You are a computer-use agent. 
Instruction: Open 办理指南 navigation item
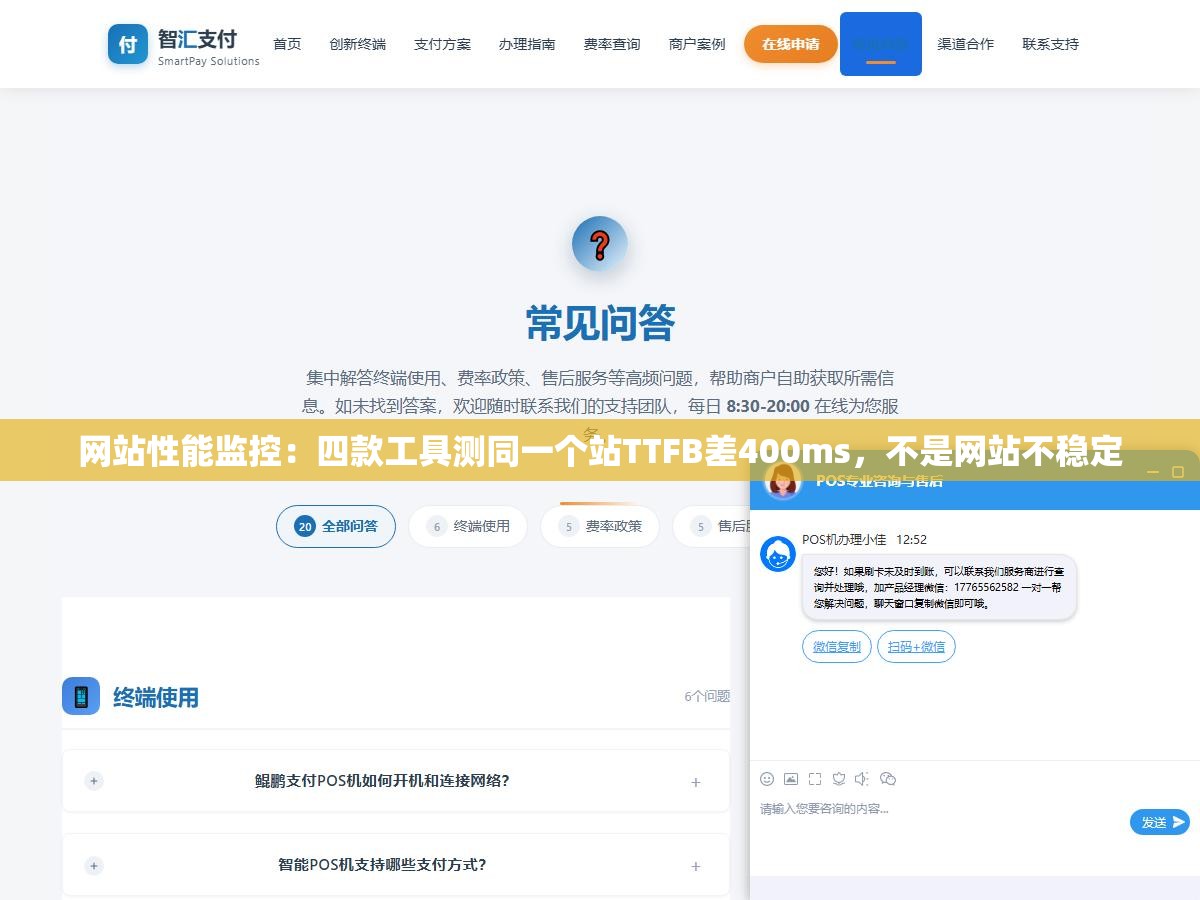coord(527,44)
